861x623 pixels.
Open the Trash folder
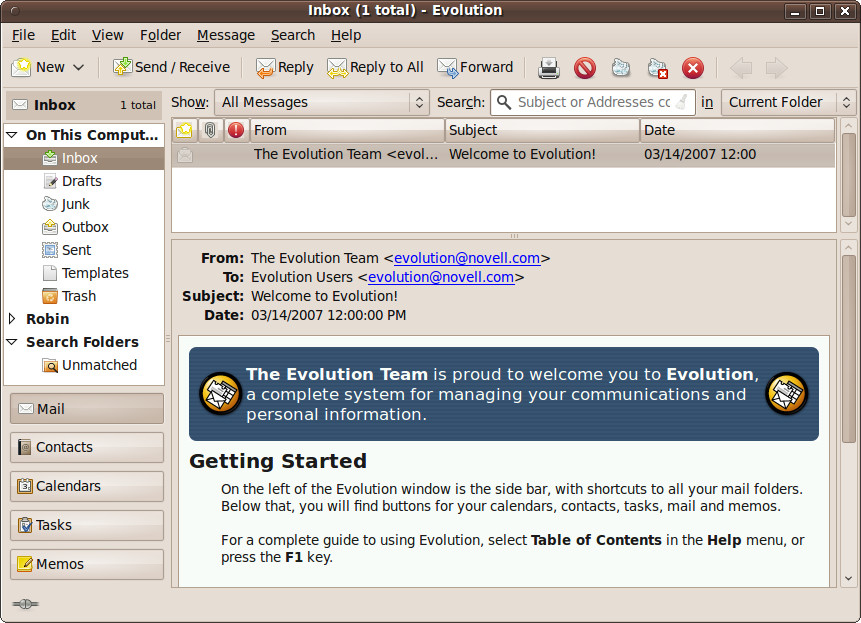click(x=77, y=295)
